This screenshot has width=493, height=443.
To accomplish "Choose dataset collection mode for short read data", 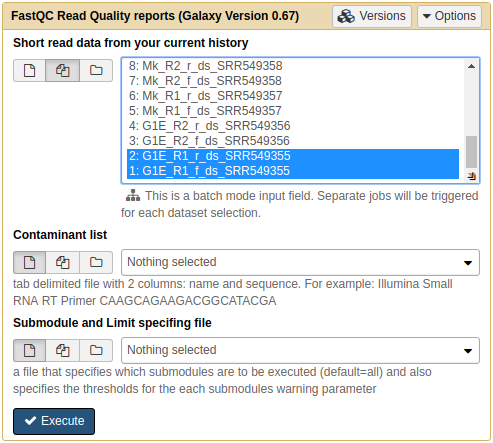I will coord(96,71).
